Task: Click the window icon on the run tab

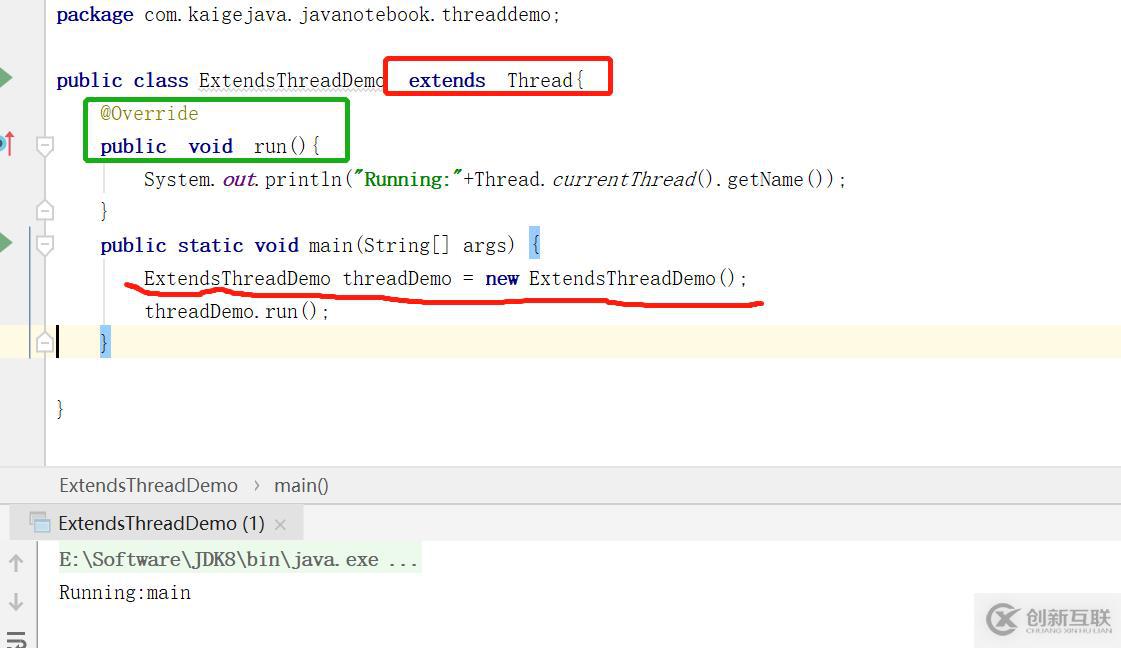Action: point(39,523)
